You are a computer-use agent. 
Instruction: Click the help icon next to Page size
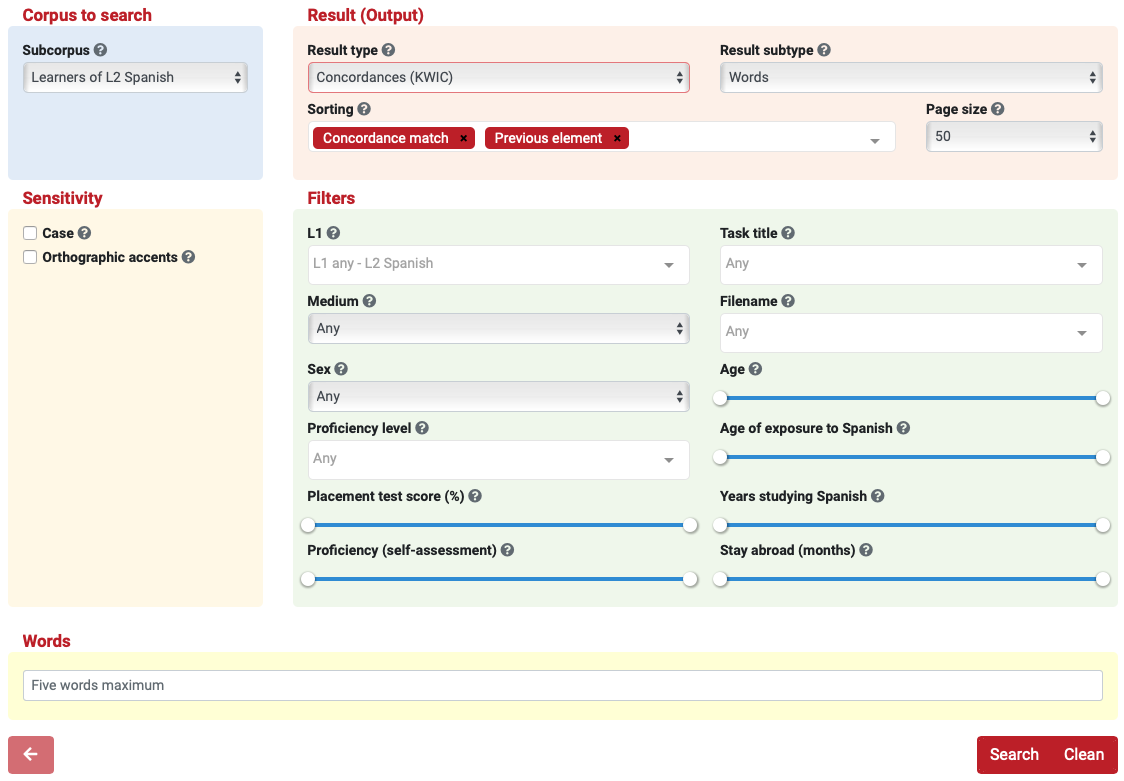pos(997,109)
